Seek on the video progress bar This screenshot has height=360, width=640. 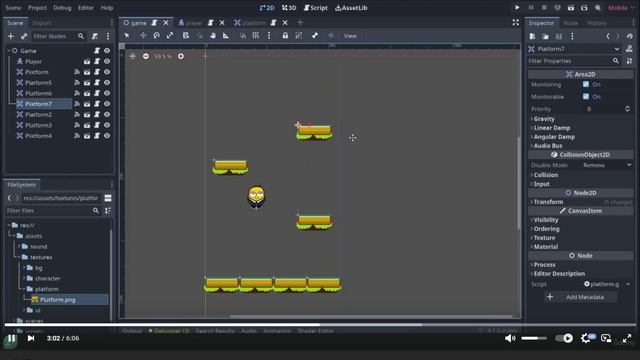coord(320,325)
